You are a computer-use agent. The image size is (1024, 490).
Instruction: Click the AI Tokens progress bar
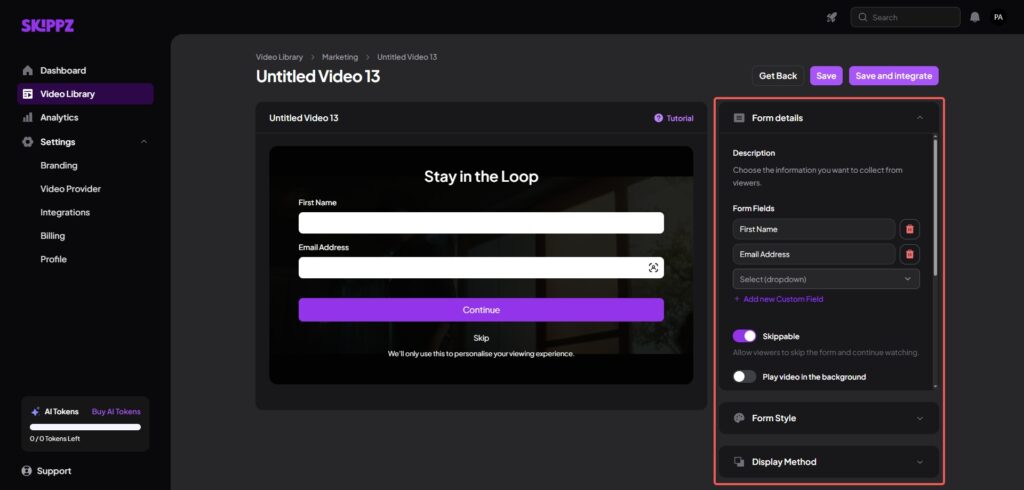[85, 426]
